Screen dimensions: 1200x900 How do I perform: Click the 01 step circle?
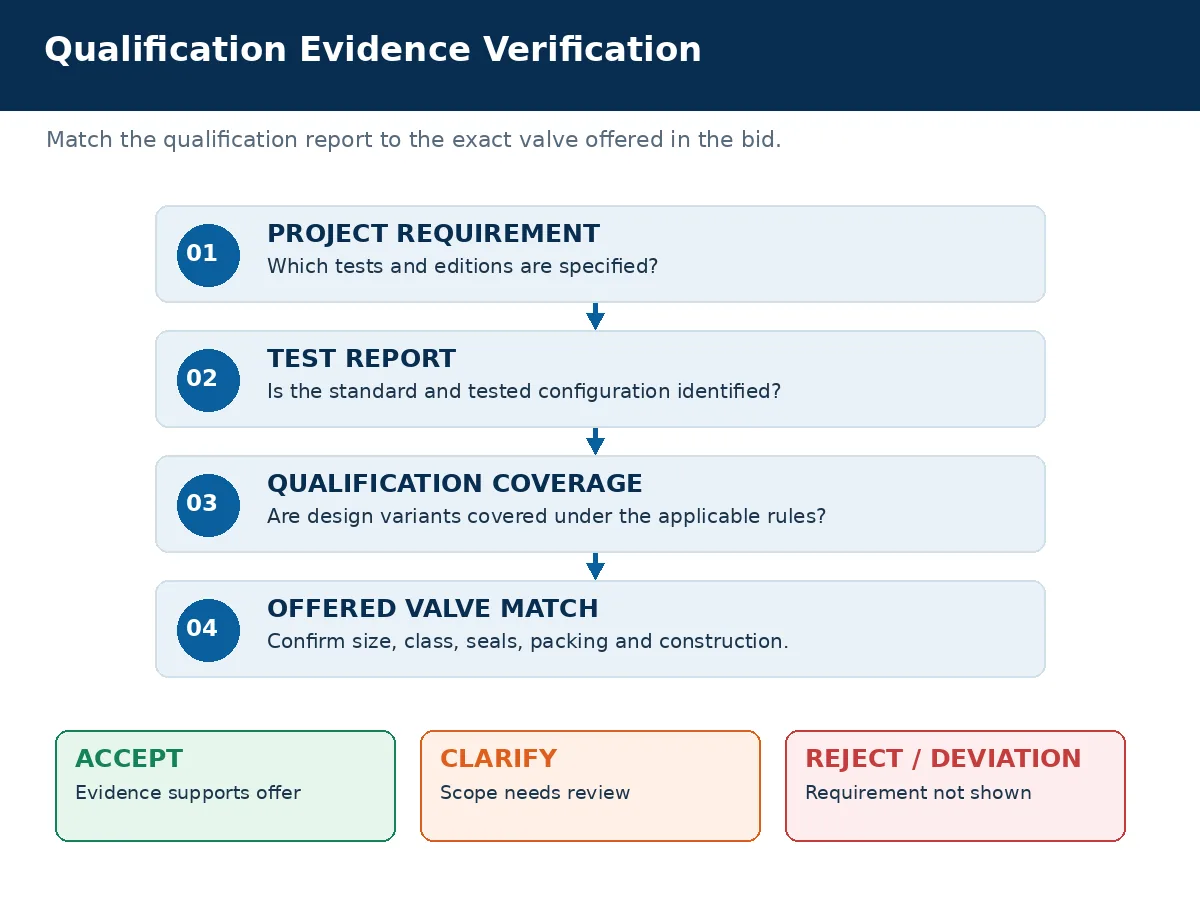(x=208, y=255)
